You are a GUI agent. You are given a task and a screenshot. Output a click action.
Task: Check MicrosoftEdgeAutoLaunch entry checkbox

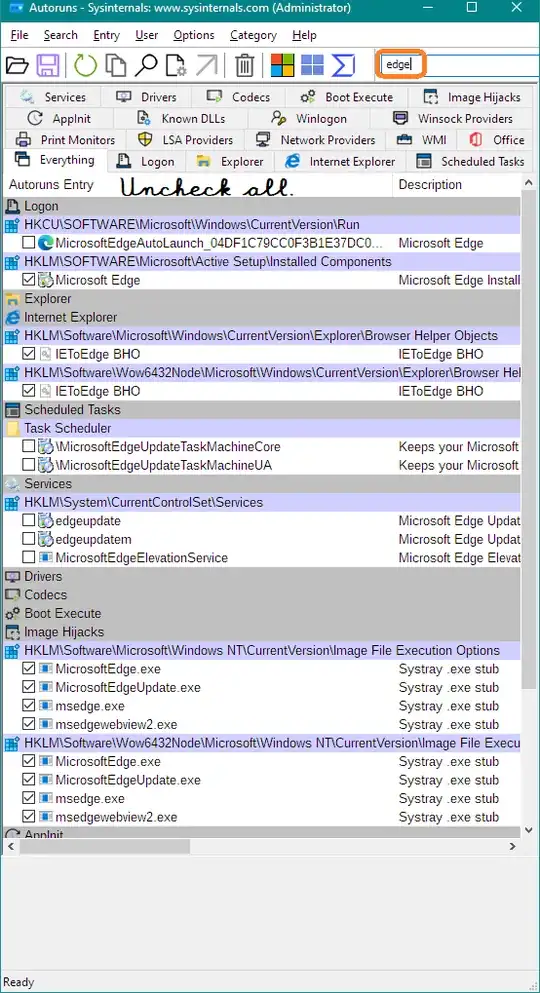pos(28,243)
